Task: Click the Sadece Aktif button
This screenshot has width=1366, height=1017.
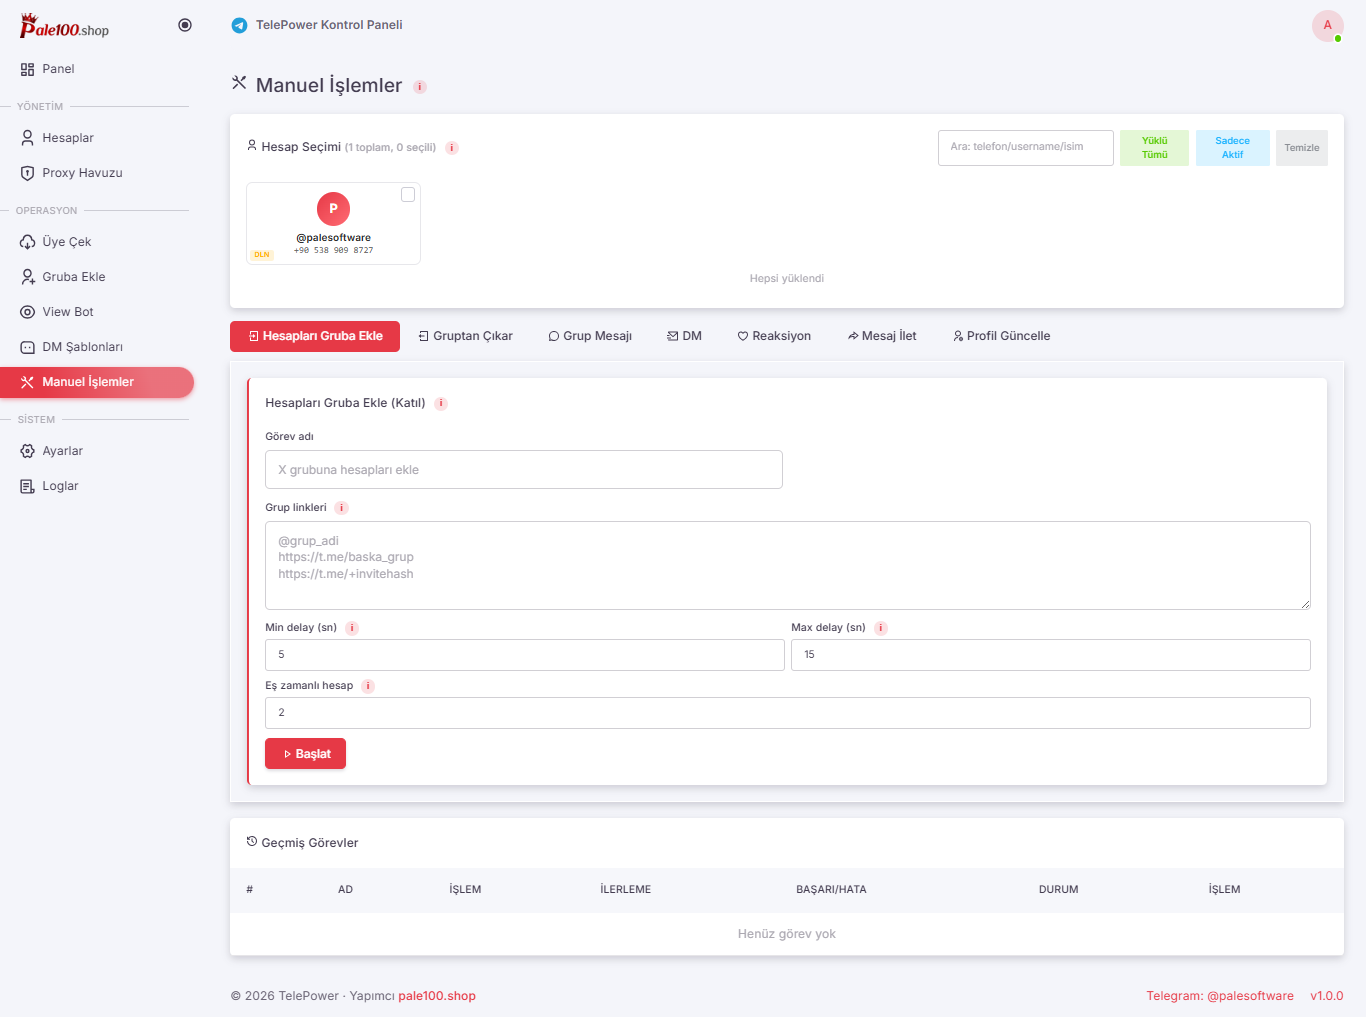Action: point(1232,147)
